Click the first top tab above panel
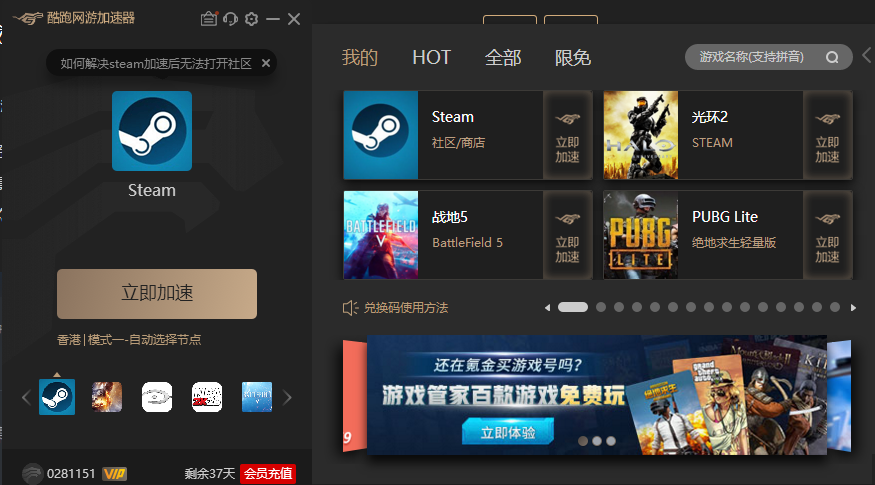Viewport: 875px width, 485px height. (510, 20)
